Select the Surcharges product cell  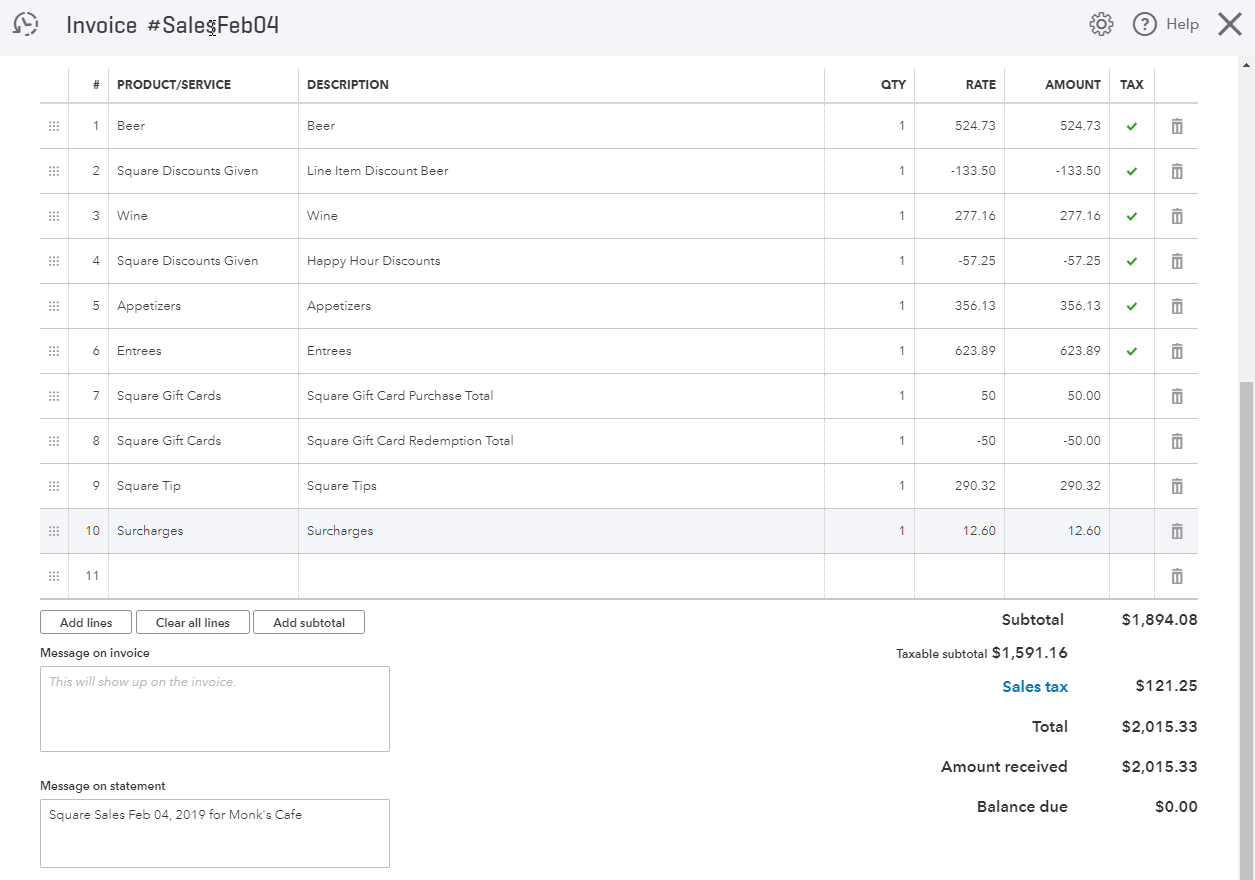pos(203,531)
